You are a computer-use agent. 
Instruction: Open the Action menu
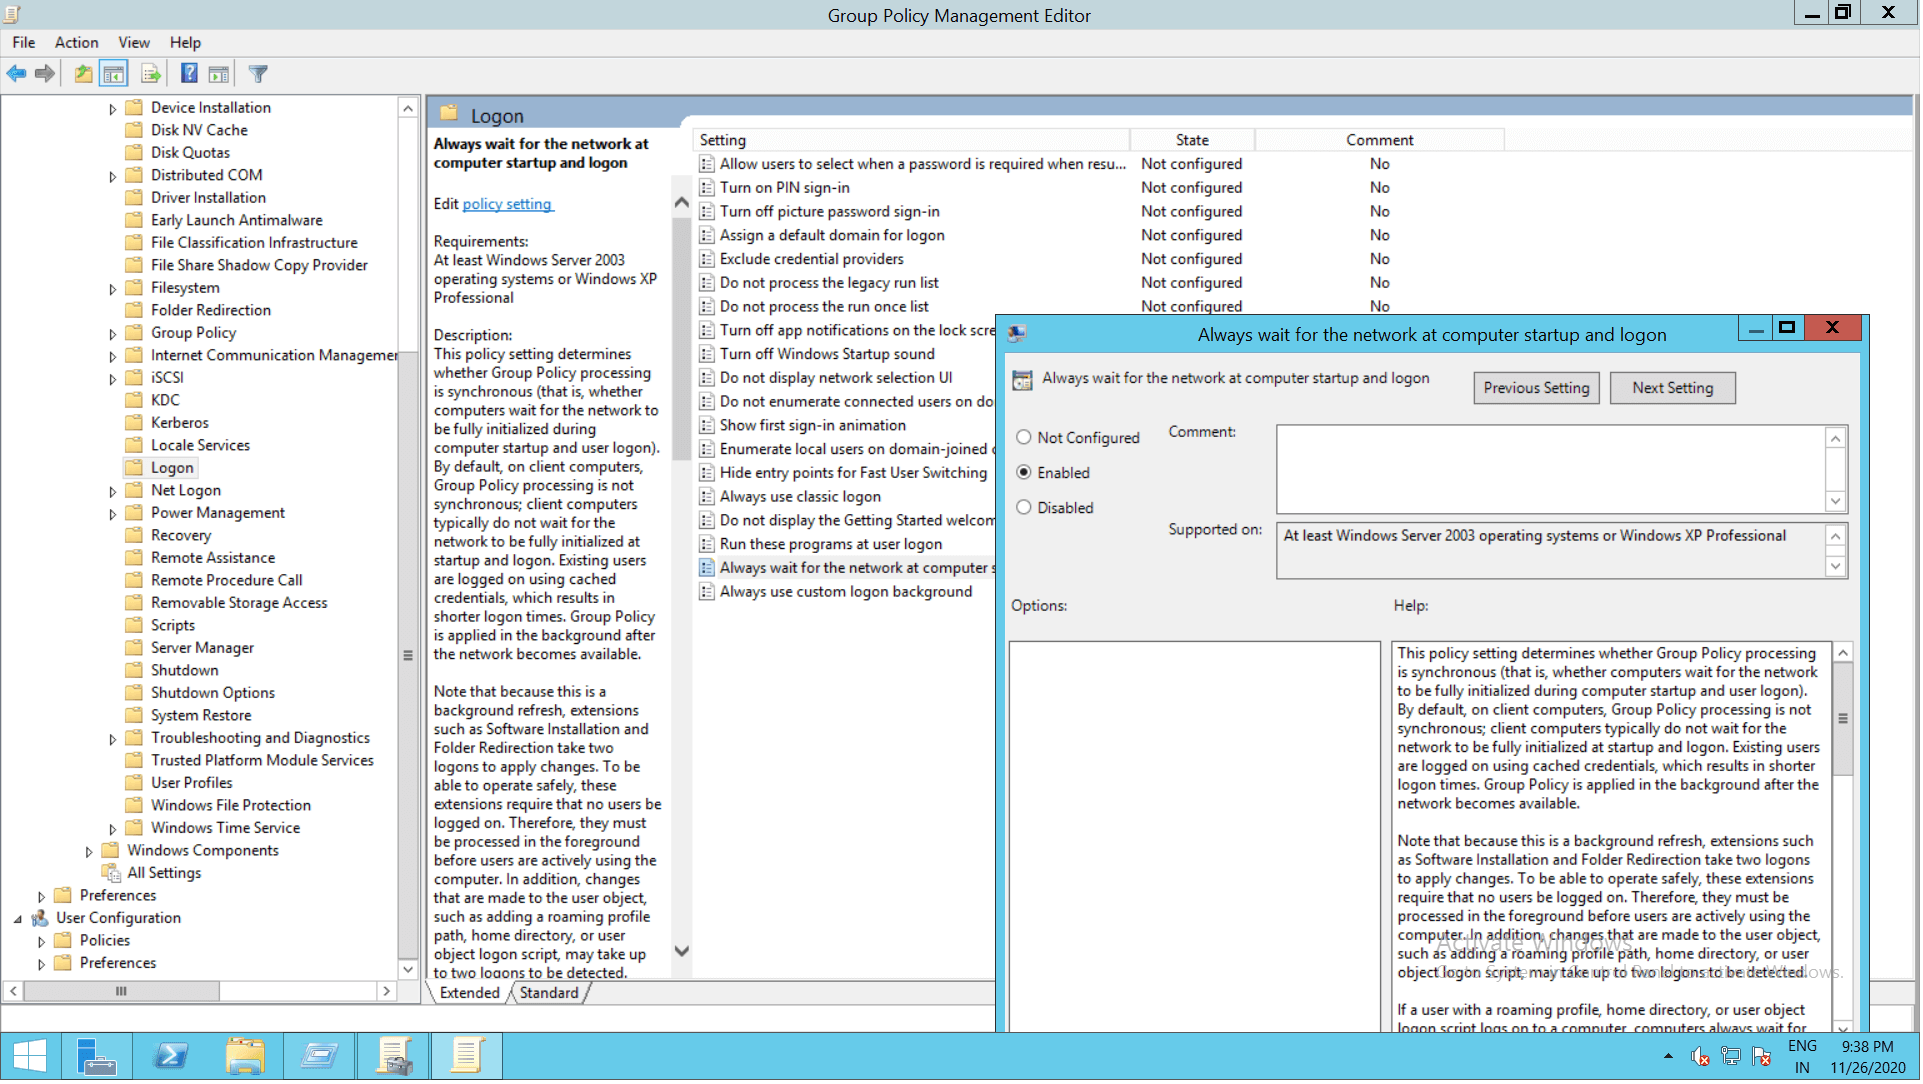pos(76,42)
